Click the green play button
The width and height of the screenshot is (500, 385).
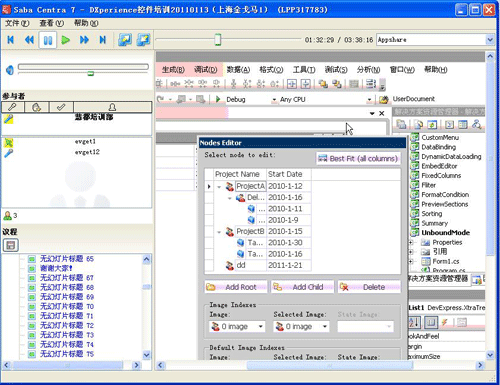(x=66, y=40)
